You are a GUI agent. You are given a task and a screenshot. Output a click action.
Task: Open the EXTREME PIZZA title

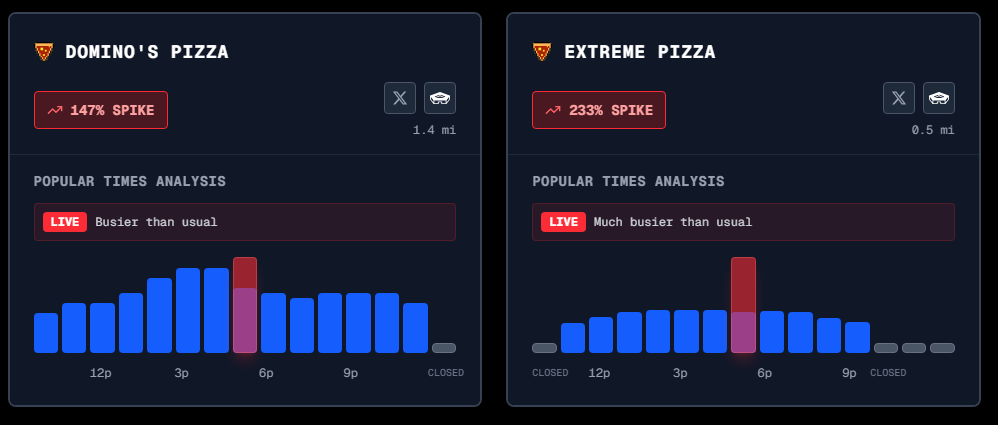pyautogui.click(x=640, y=52)
